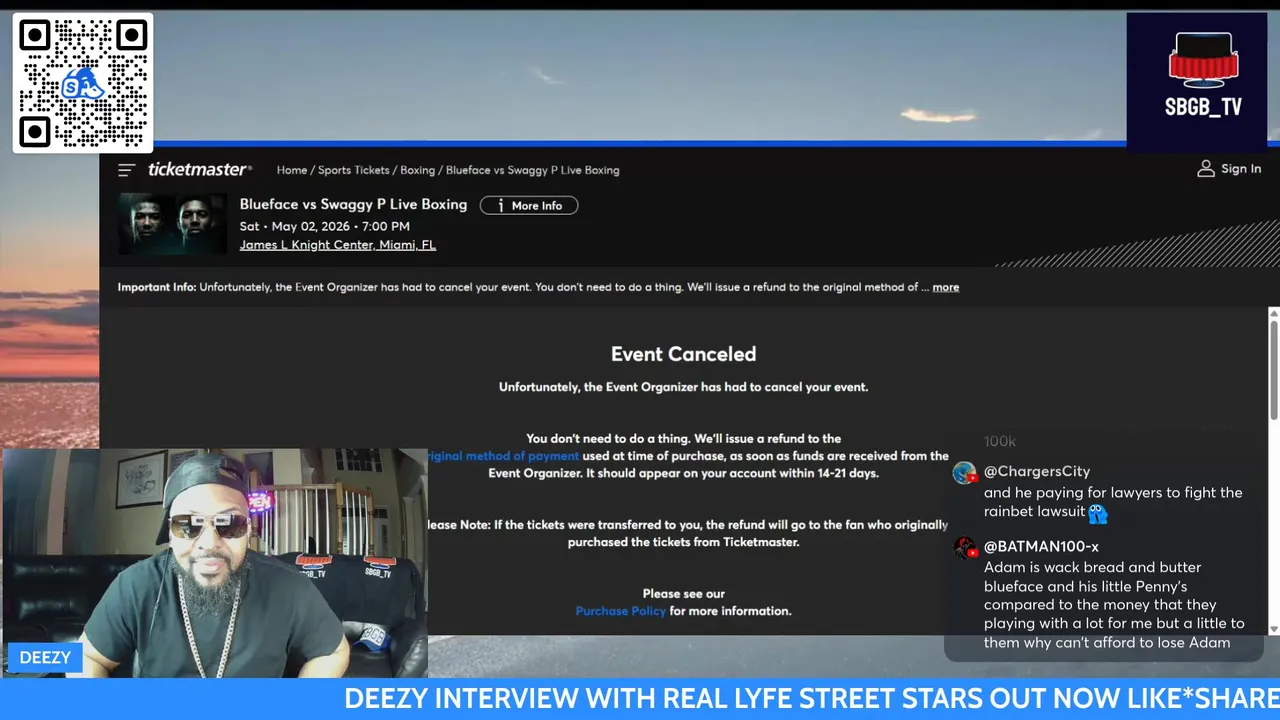This screenshot has width=1280, height=720.
Task: Open the Ticketmaster hamburger menu
Action: 126,170
